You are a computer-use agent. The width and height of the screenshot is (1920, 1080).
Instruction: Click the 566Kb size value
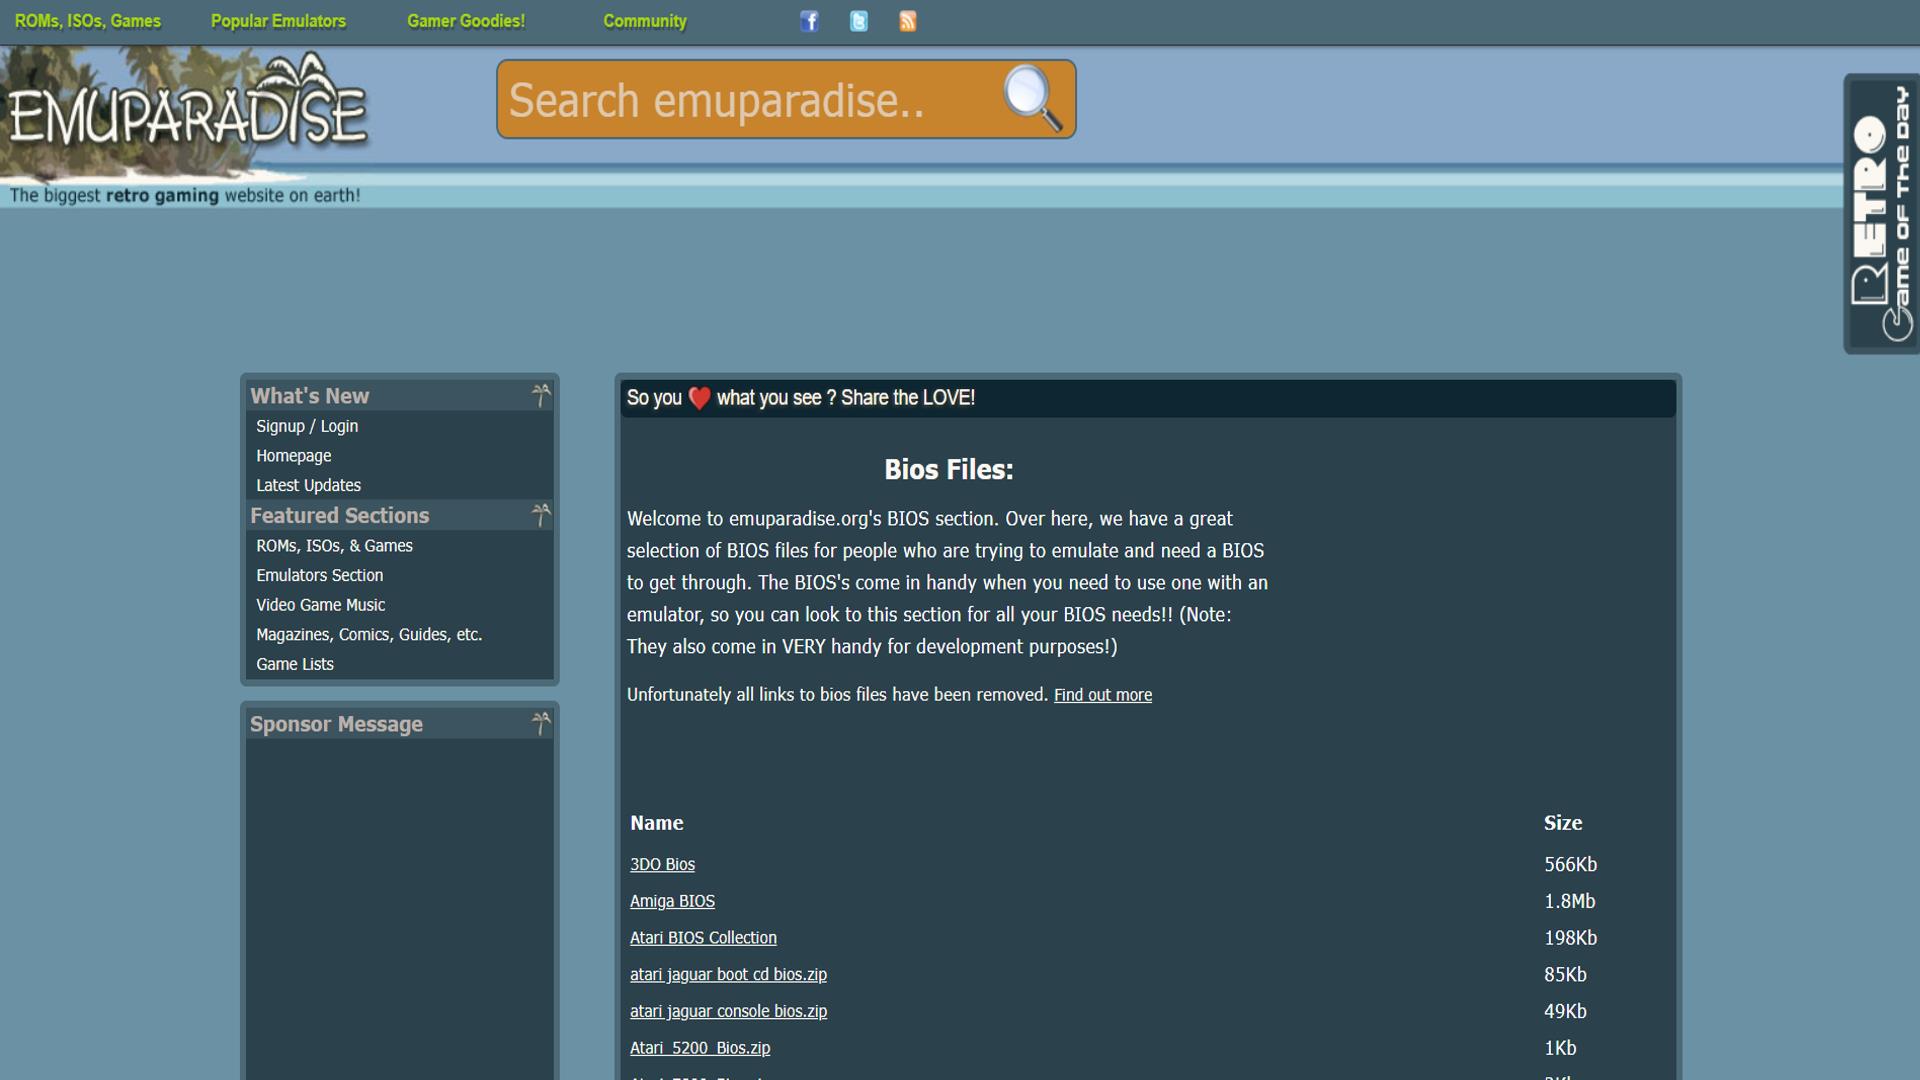[x=1571, y=864]
